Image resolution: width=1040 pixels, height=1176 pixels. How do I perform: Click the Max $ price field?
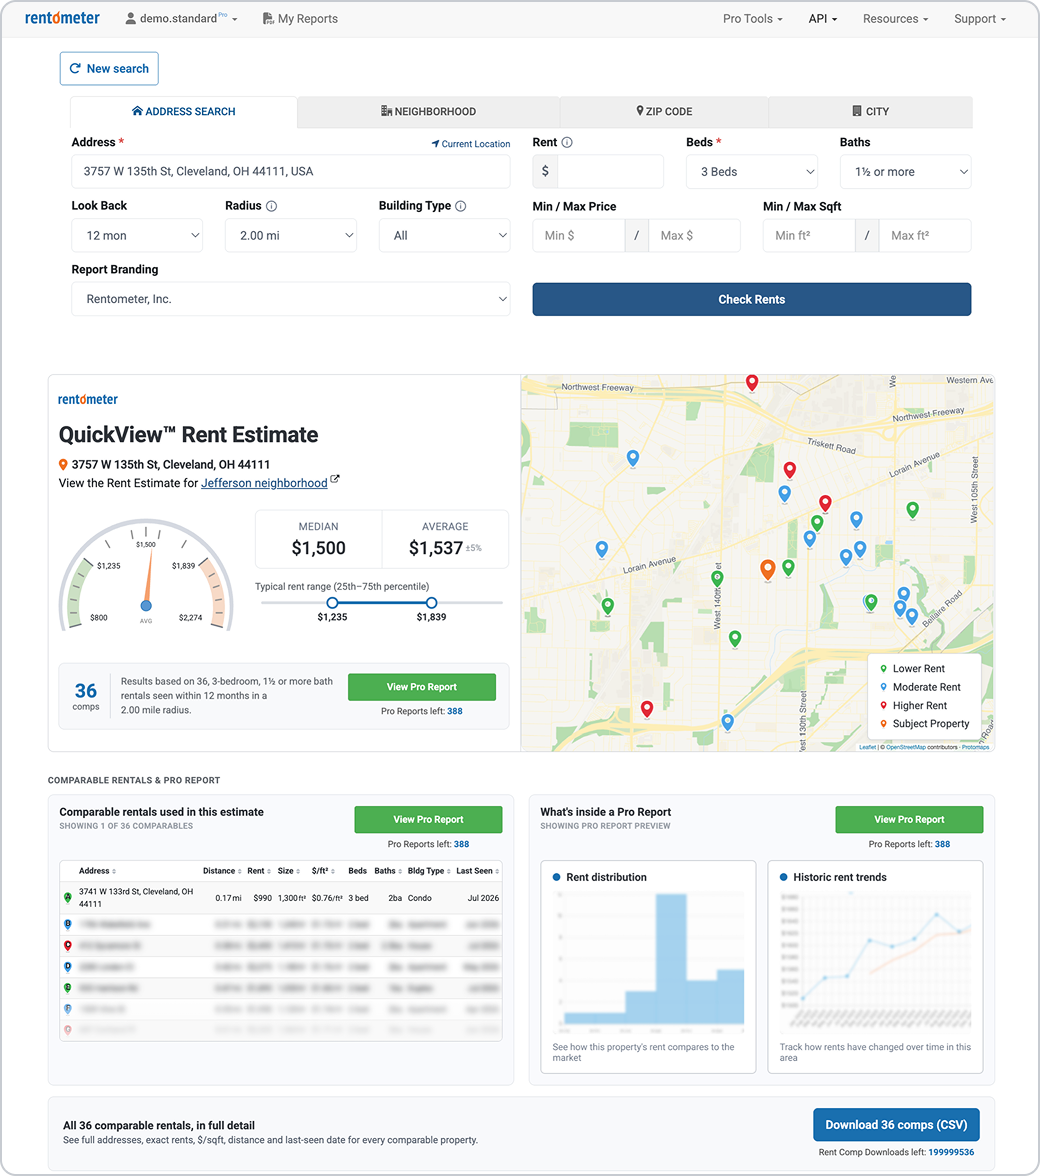tap(694, 236)
